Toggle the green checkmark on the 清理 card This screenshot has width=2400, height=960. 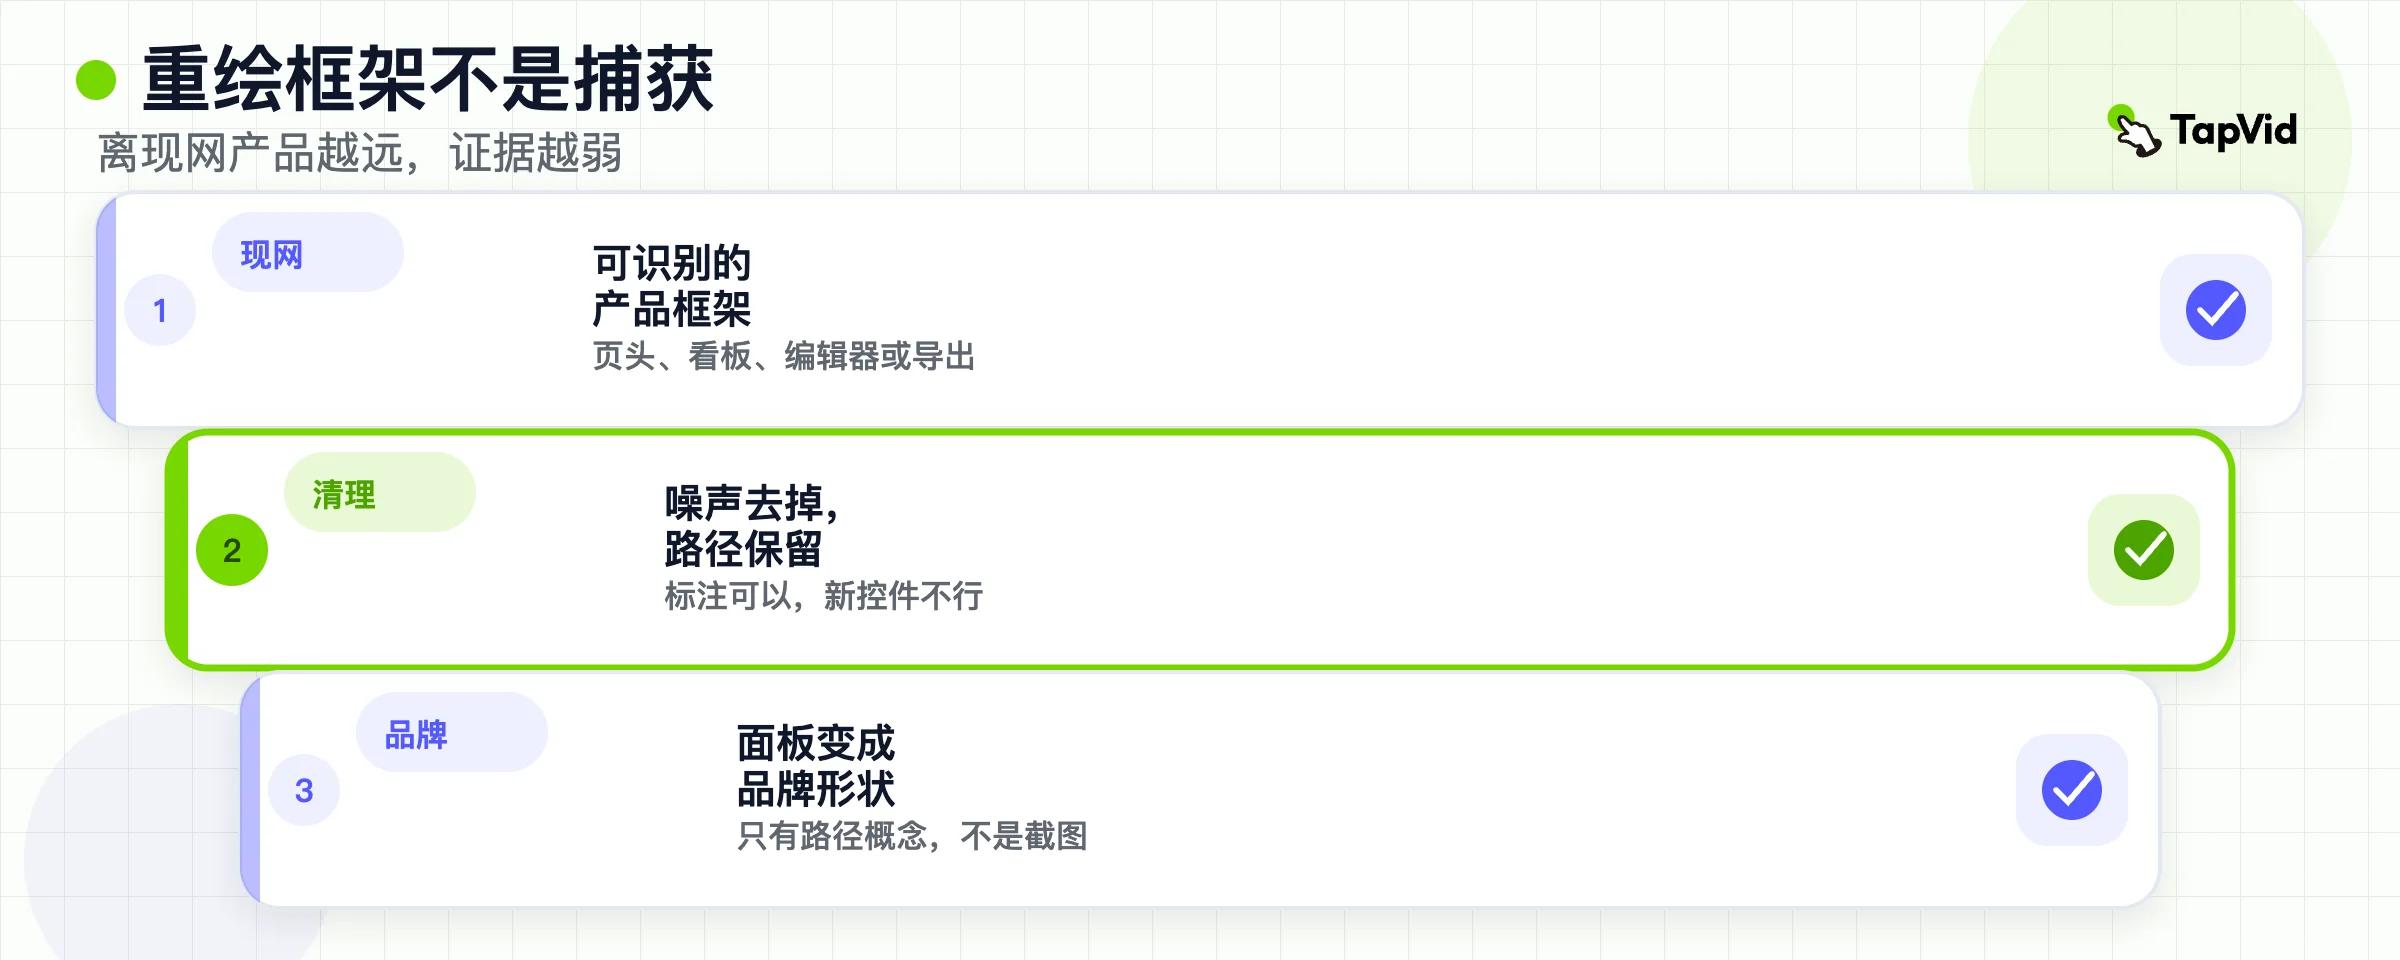click(2144, 550)
